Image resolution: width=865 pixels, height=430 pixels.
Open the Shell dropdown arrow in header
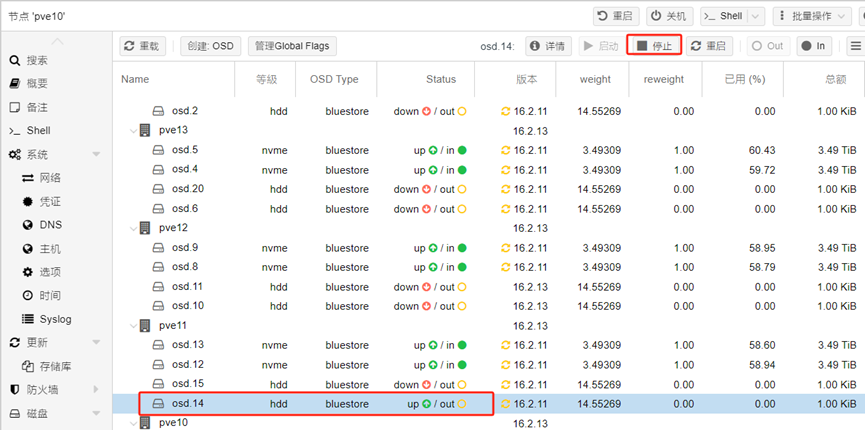click(756, 17)
